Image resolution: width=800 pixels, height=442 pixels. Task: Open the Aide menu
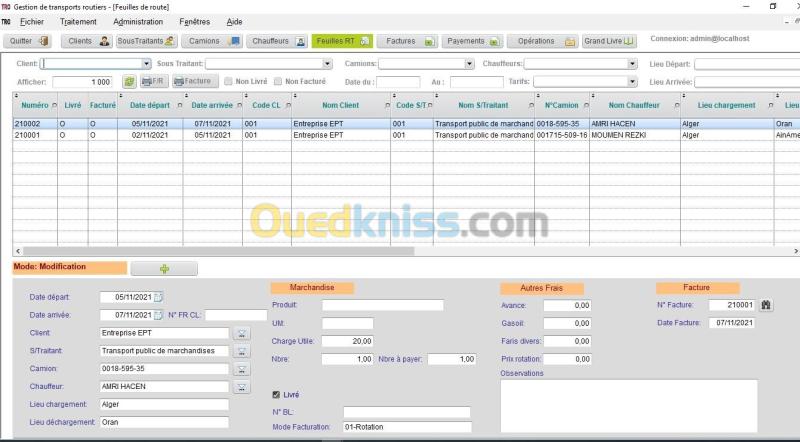(234, 22)
